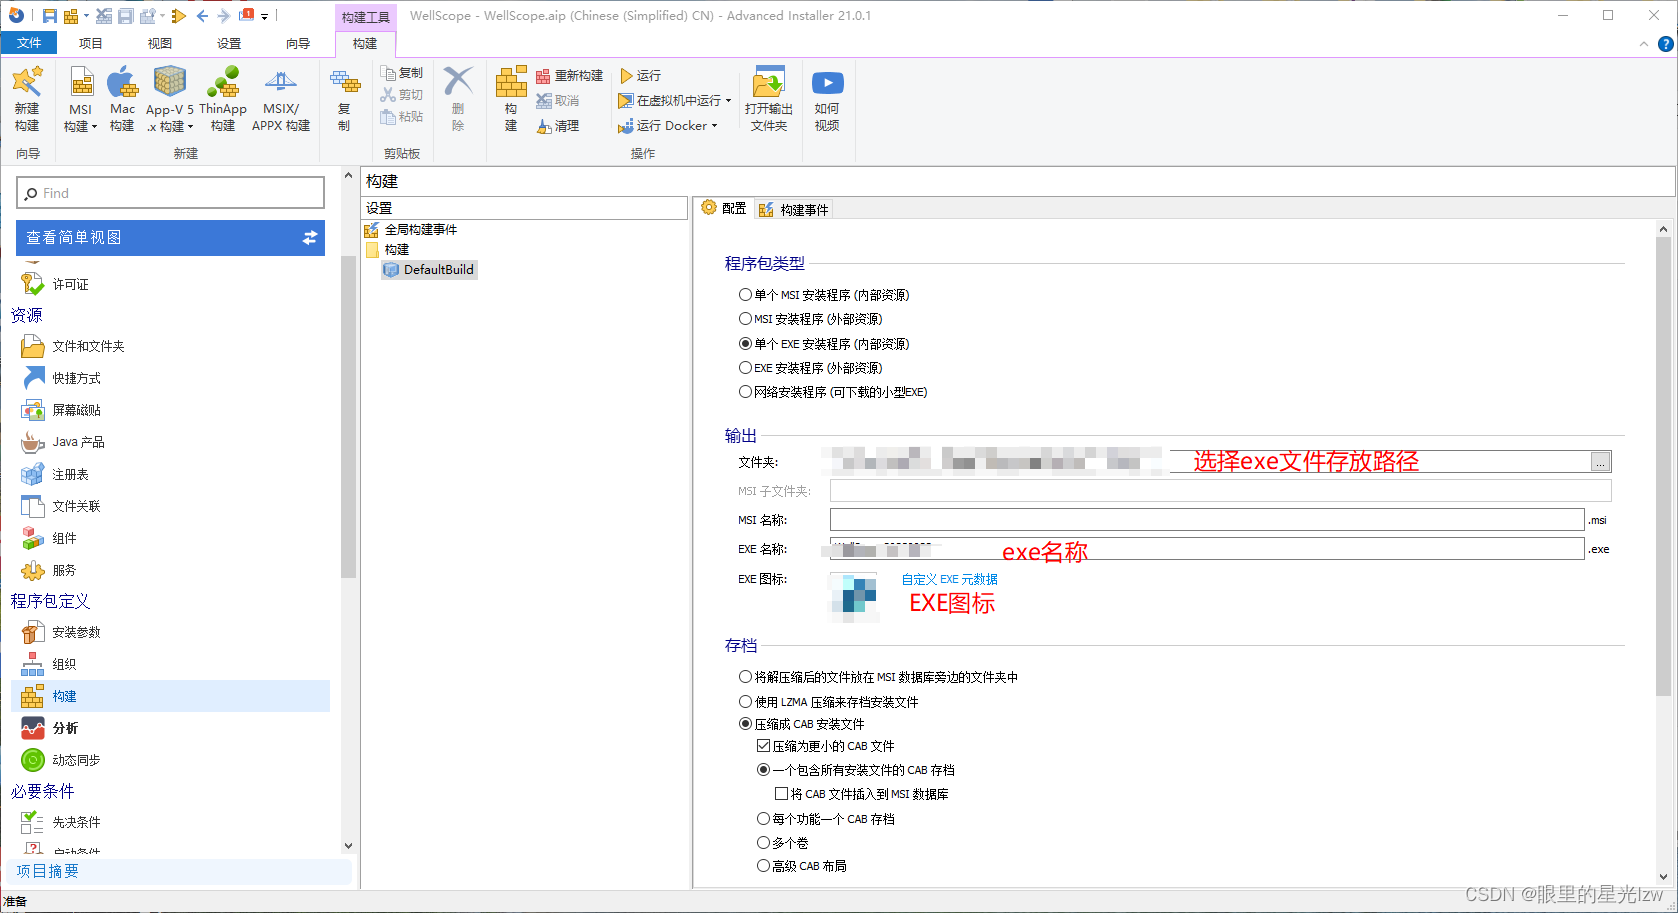Select EXE 安装程序 (外部资源) radio
The width and height of the screenshot is (1678, 913).
[745, 368]
